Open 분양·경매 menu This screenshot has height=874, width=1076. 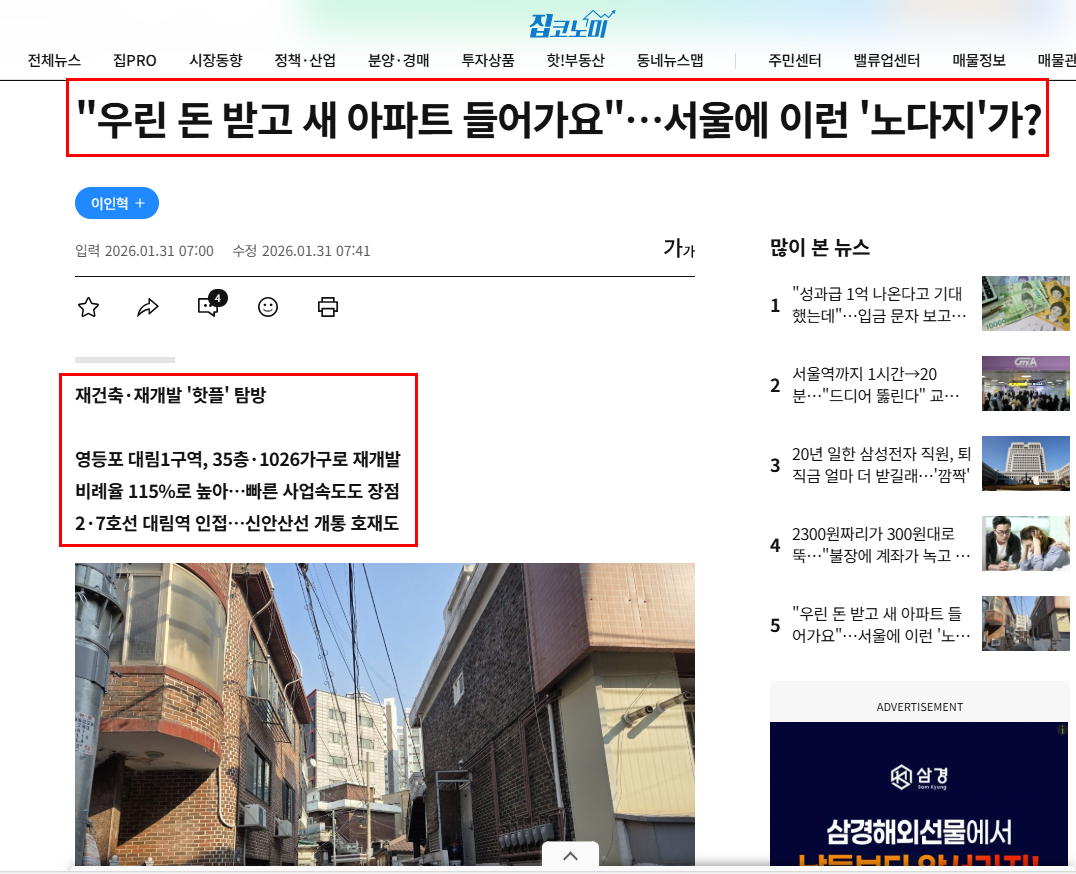(x=399, y=60)
